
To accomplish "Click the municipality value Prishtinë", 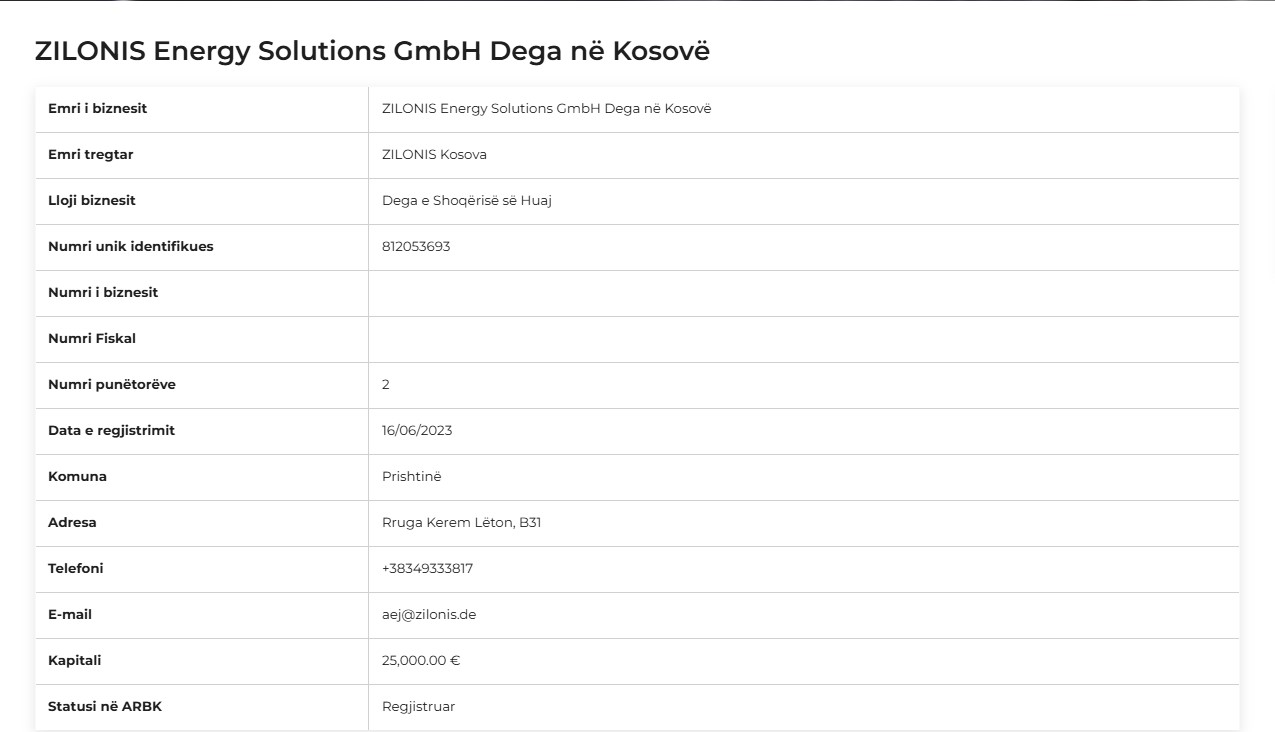I will coord(411,476).
